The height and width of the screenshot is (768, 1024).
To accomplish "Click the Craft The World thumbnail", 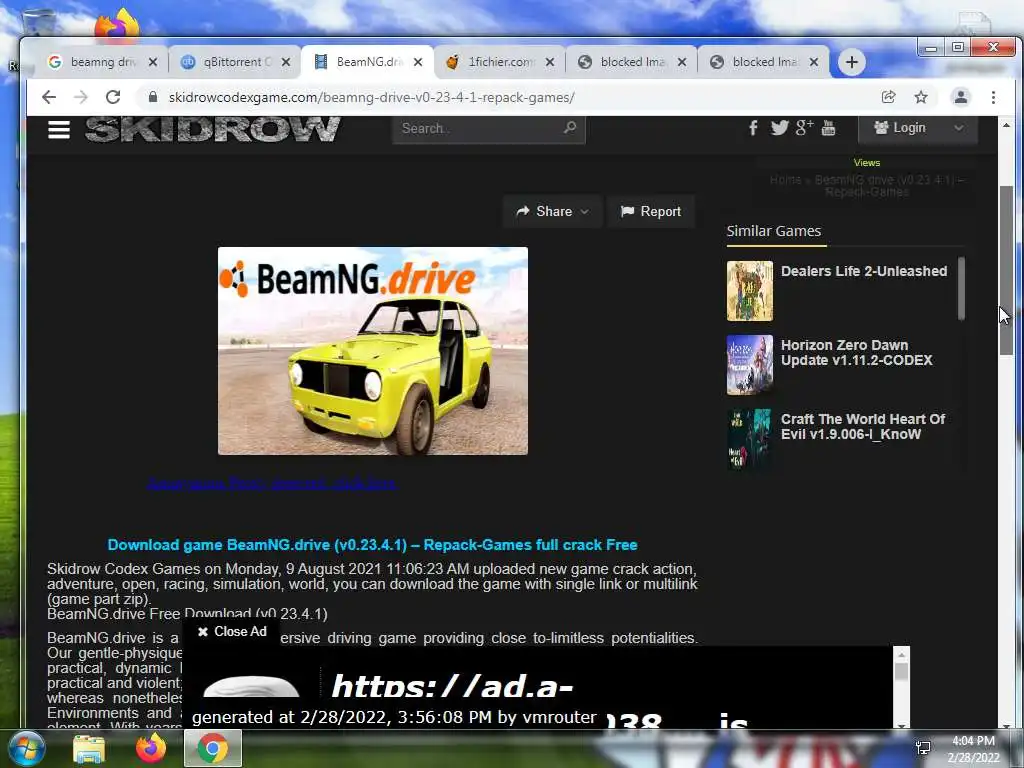I will click(x=750, y=439).
